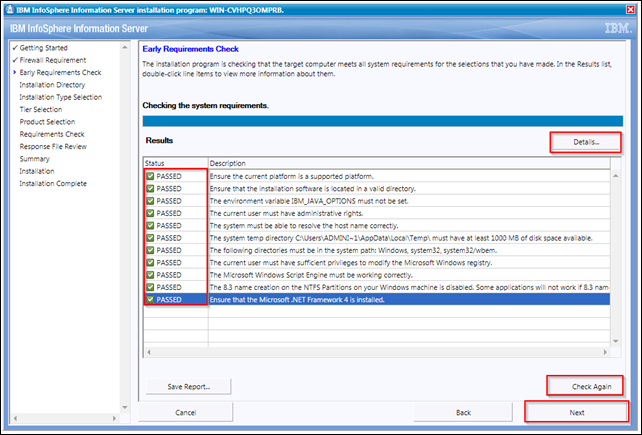Click passed icon for administrative rights row
Viewport: 642px width, 435px height.
pos(150,213)
